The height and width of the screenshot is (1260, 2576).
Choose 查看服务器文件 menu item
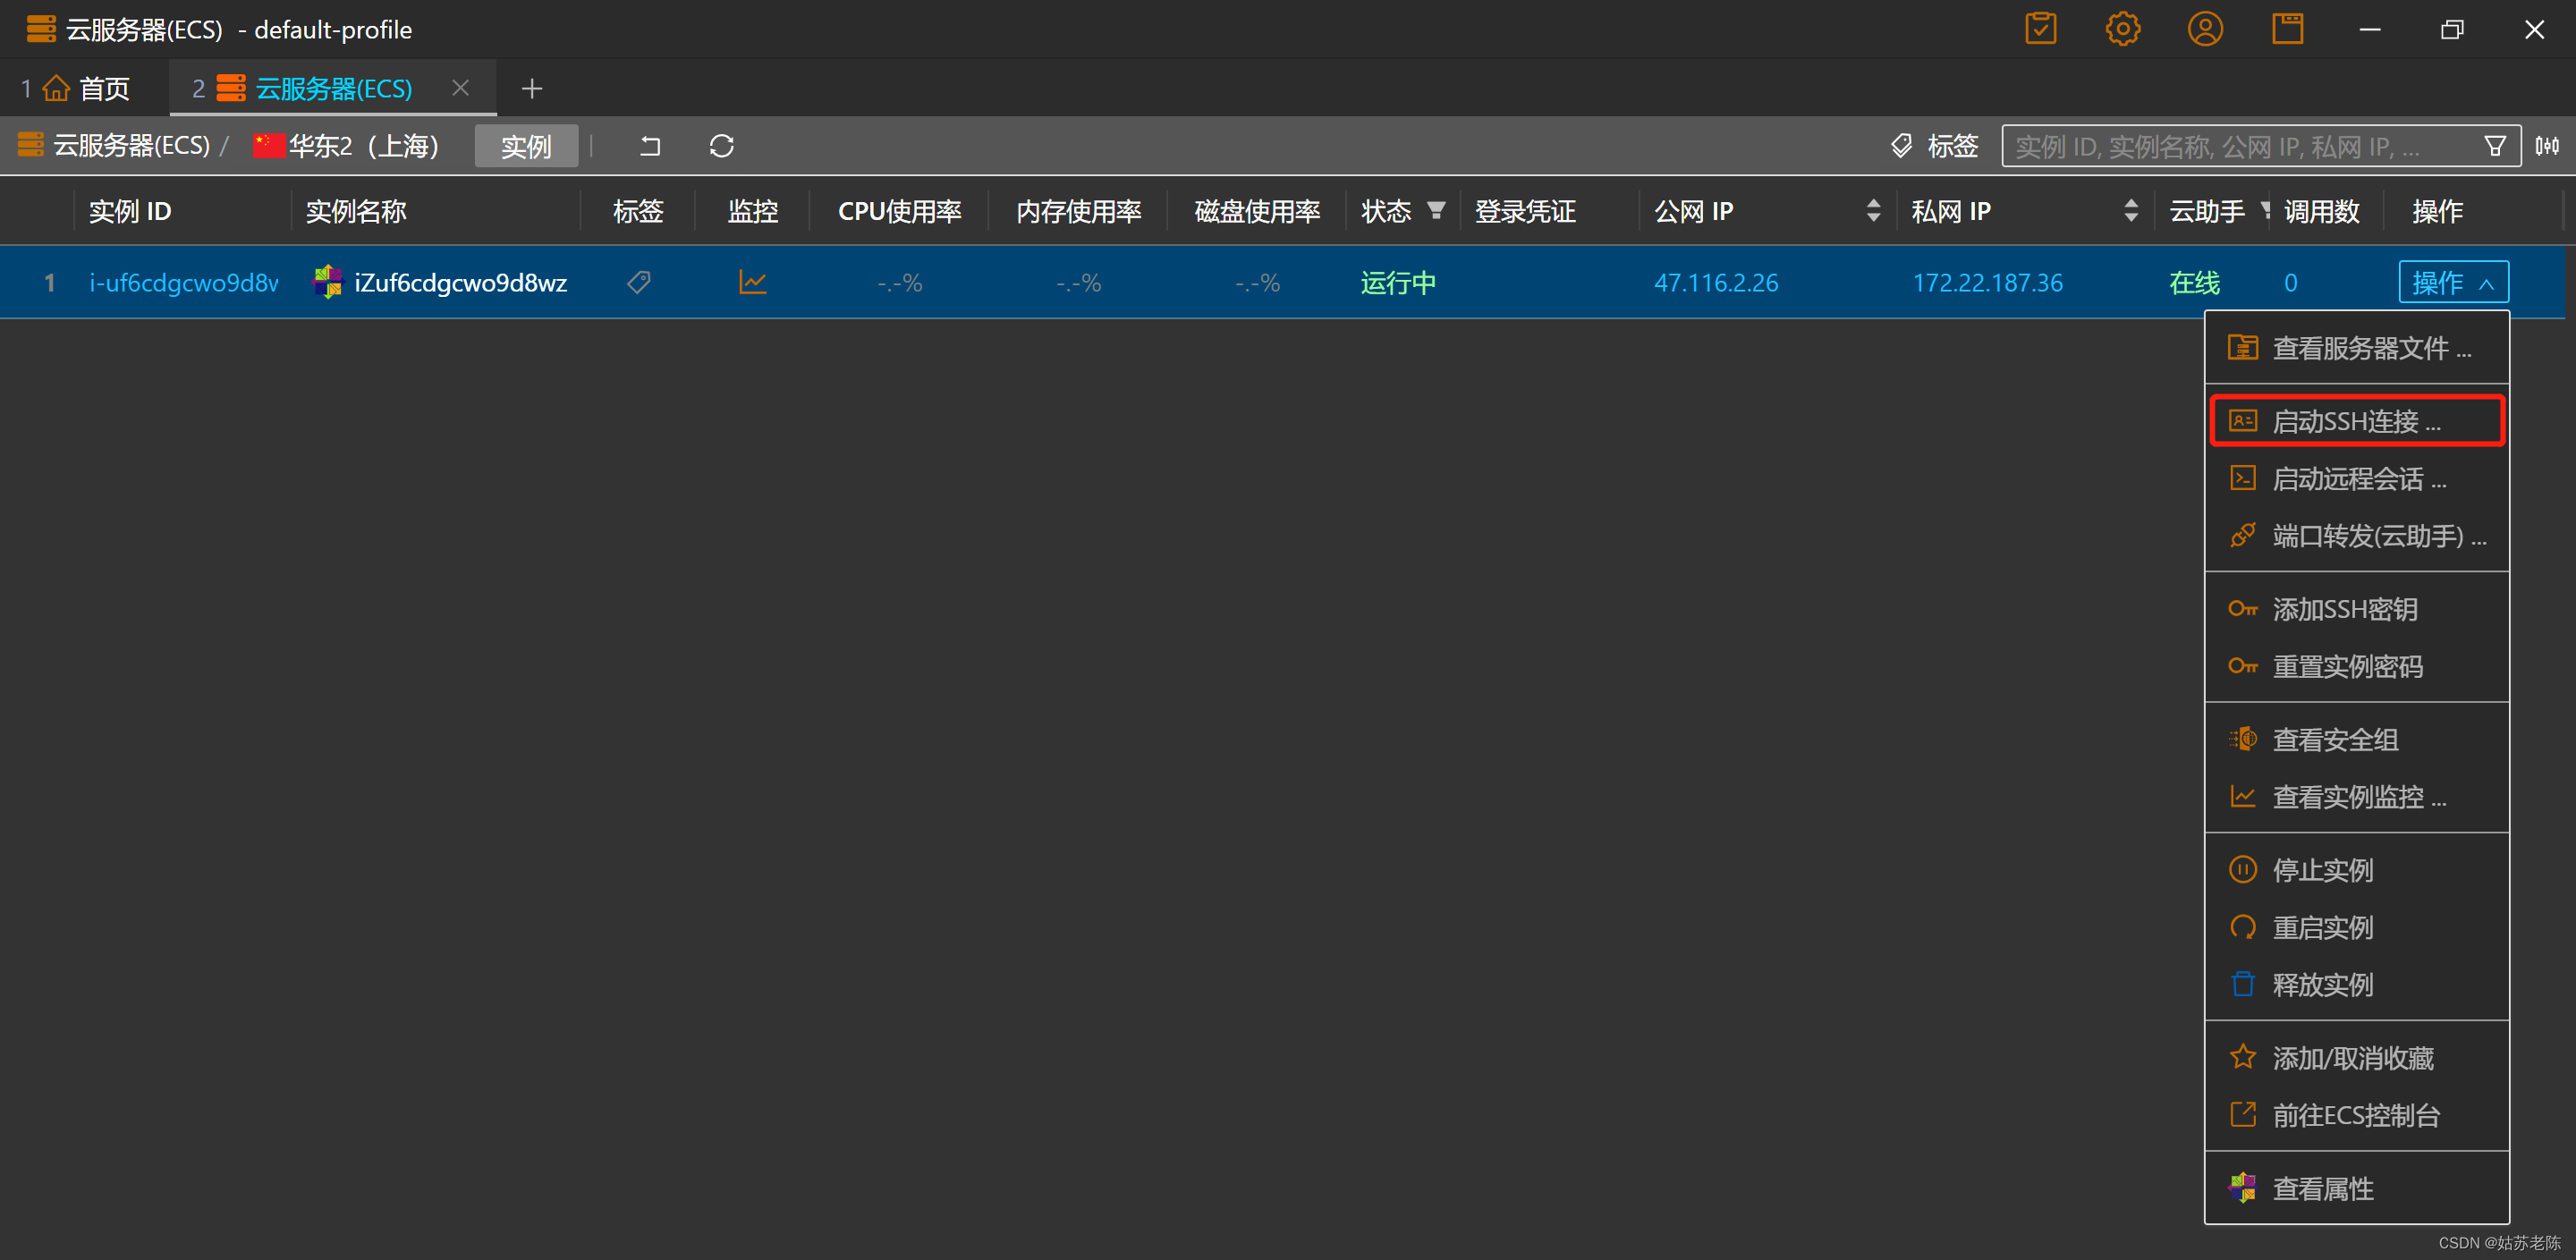coord(2357,348)
